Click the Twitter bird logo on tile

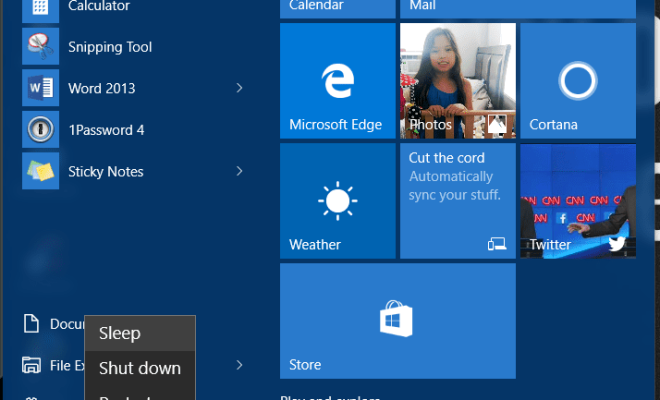pyautogui.click(x=617, y=244)
